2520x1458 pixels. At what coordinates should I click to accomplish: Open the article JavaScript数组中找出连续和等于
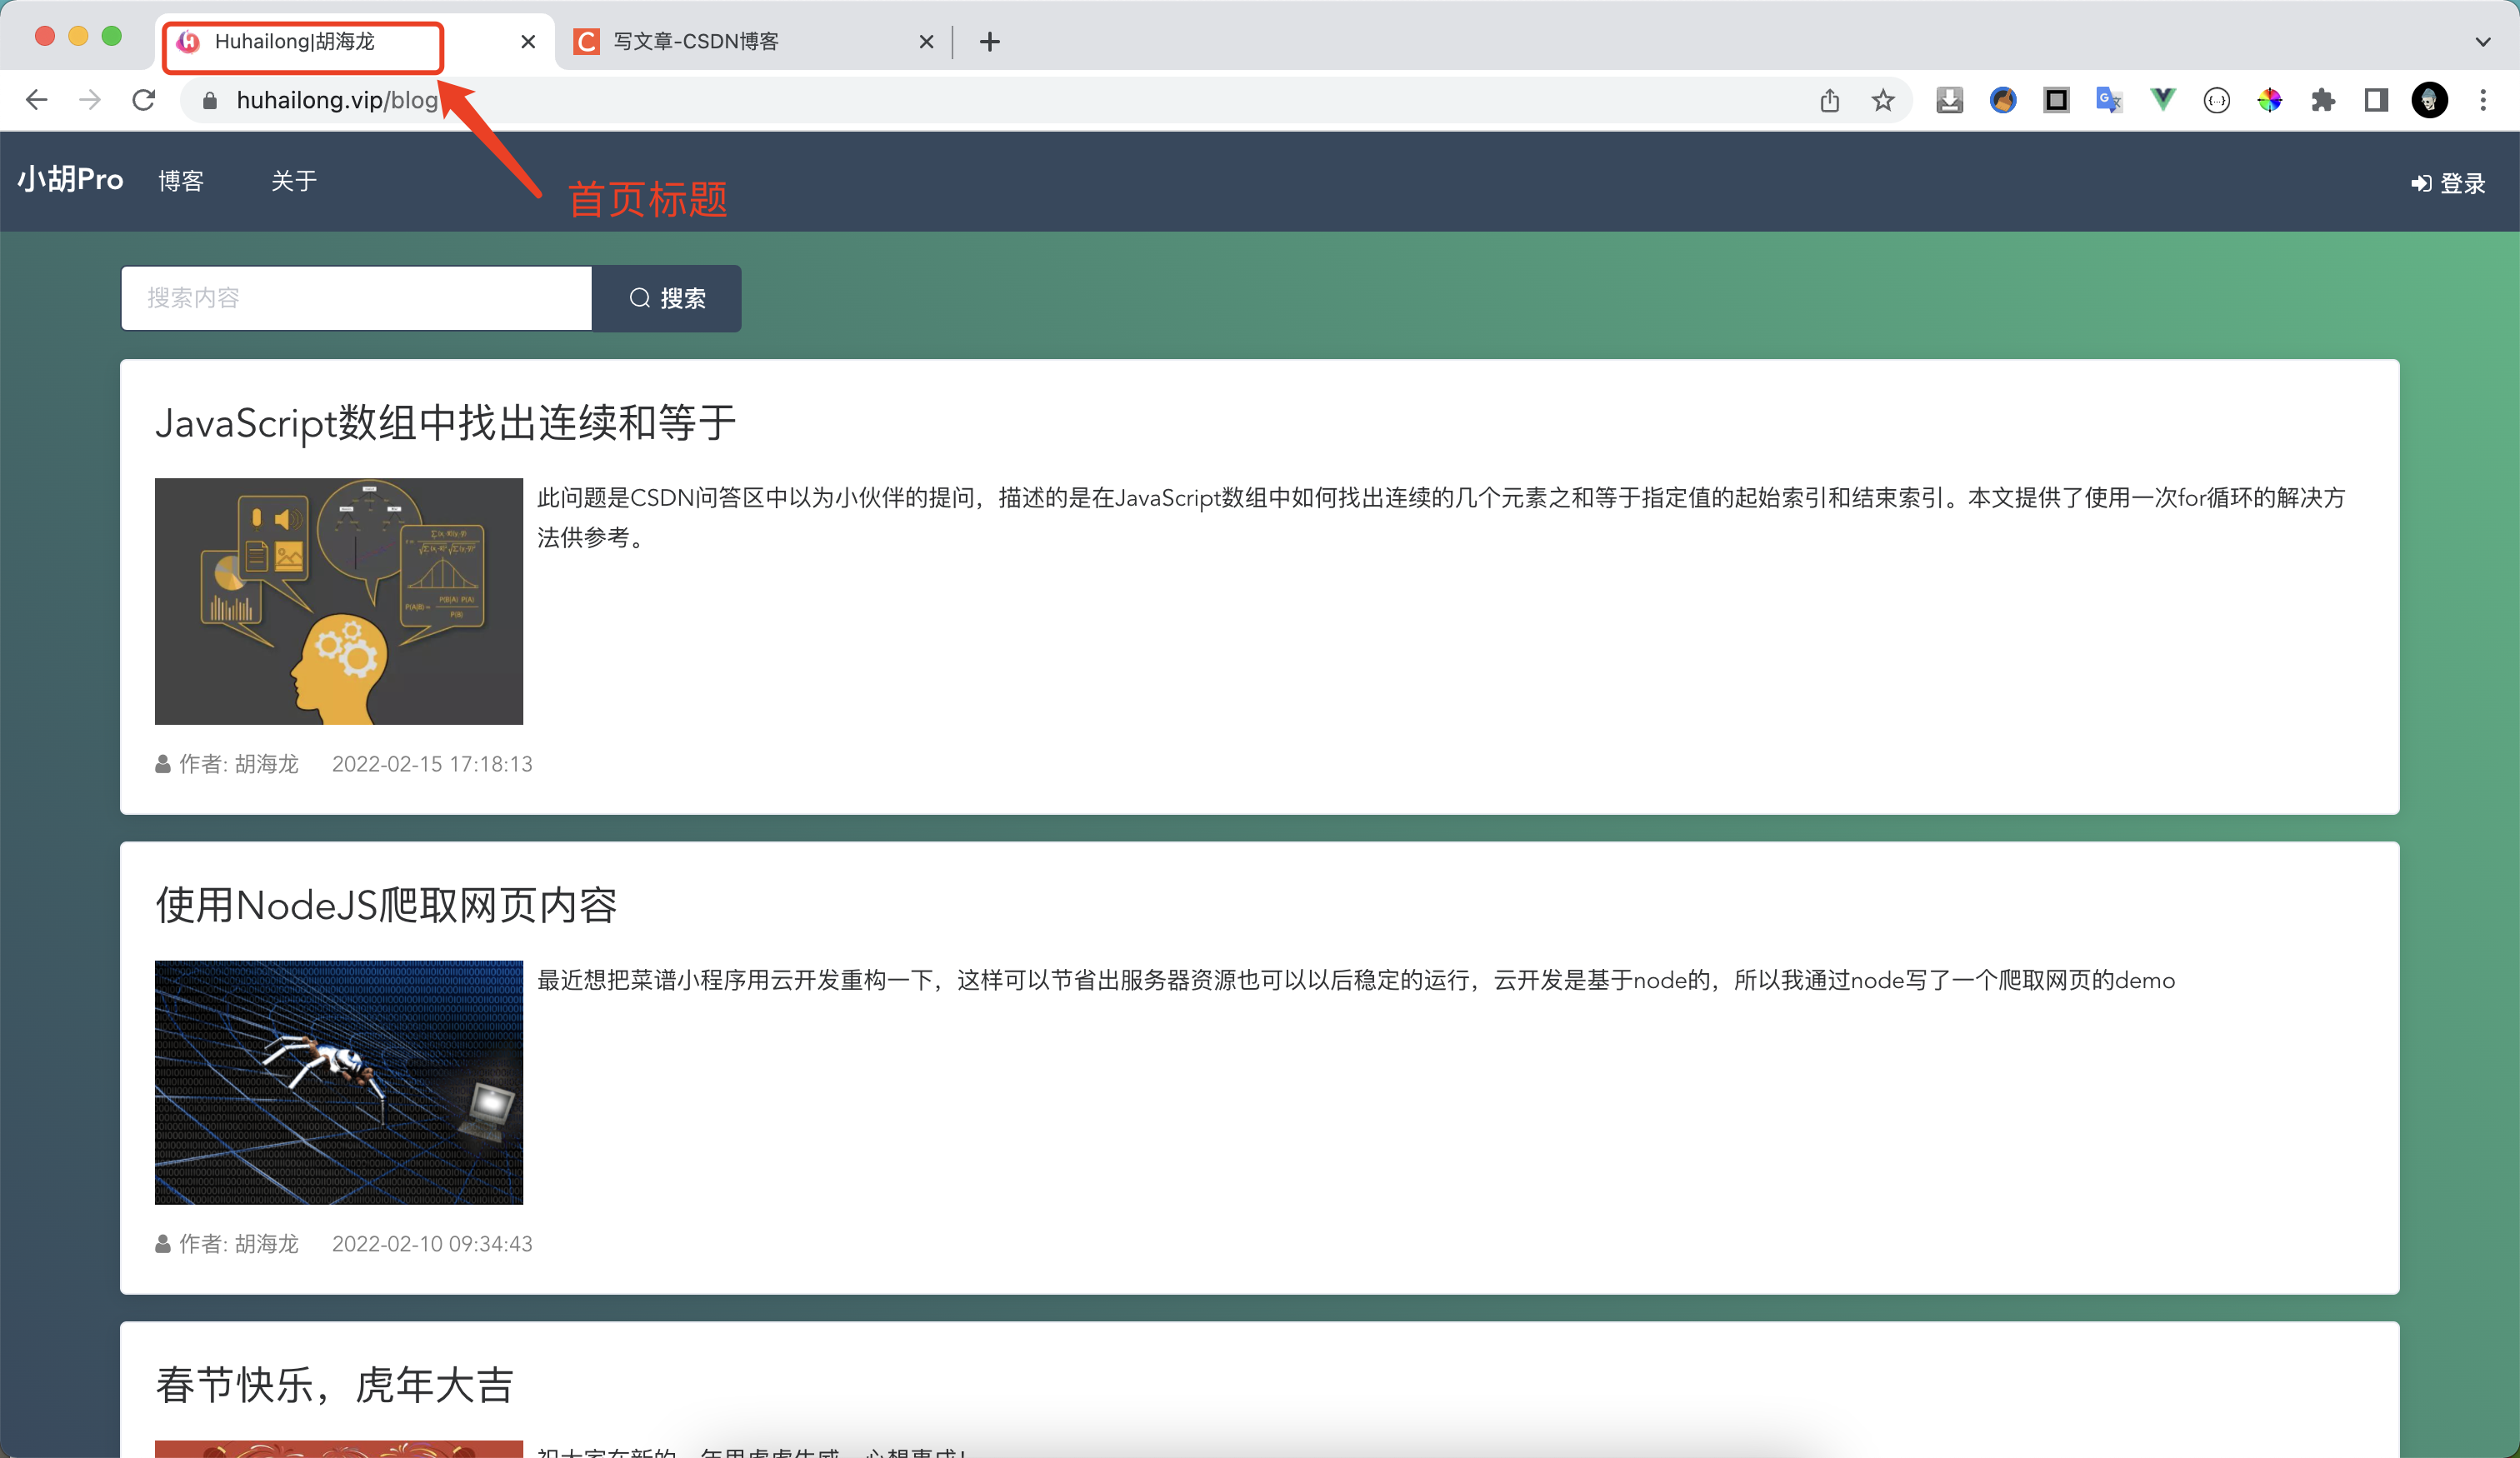(445, 423)
